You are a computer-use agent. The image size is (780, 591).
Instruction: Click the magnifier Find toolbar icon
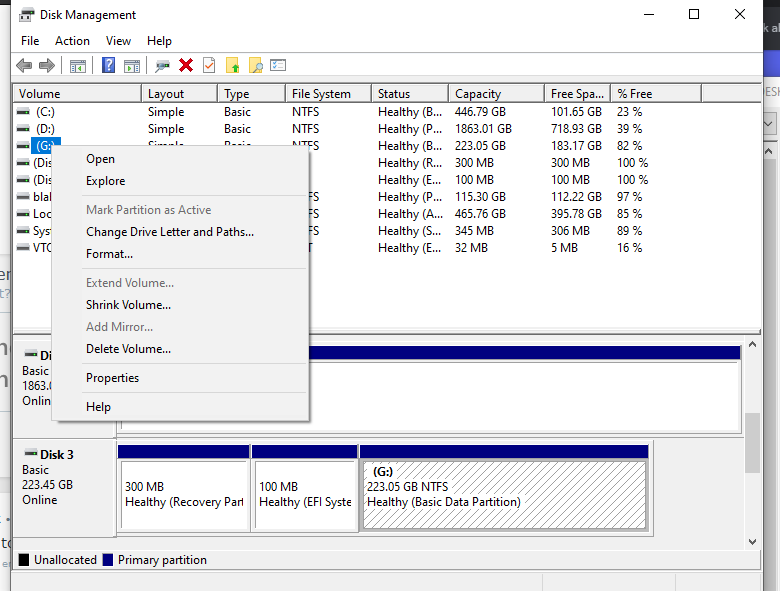pos(255,66)
